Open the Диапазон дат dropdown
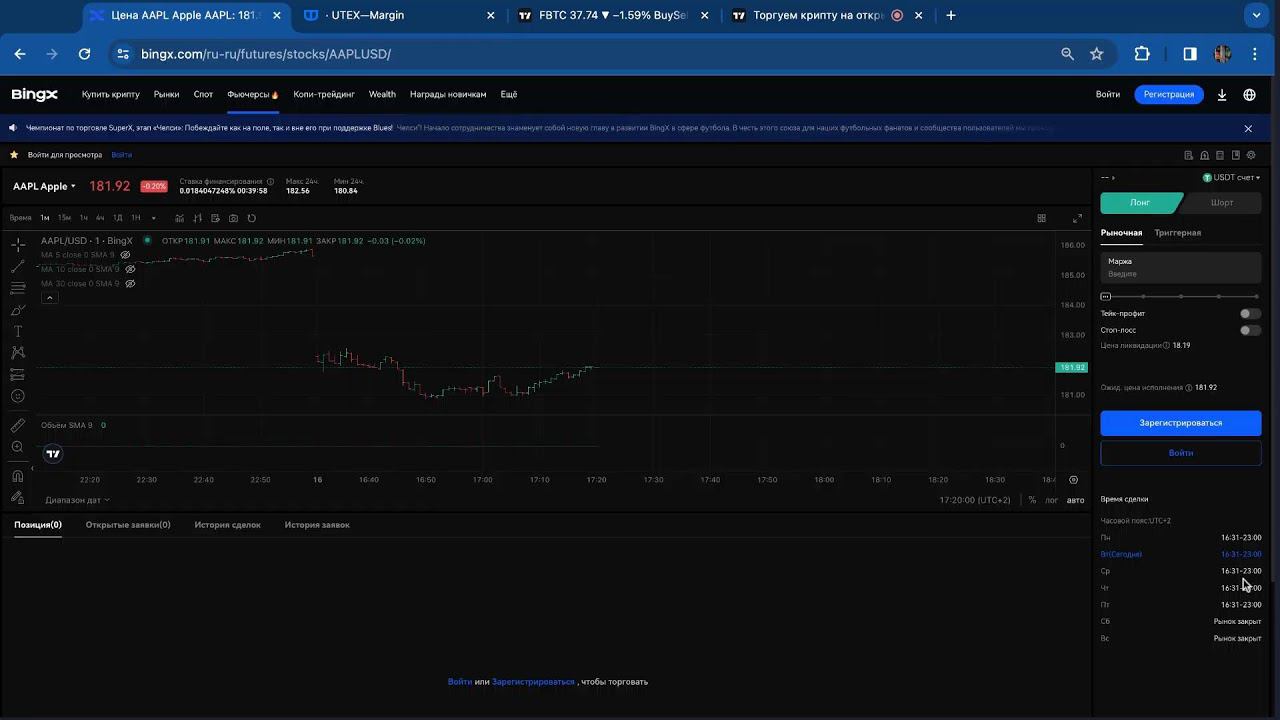Image resolution: width=1280 pixels, height=720 pixels. (x=77, y=500)
